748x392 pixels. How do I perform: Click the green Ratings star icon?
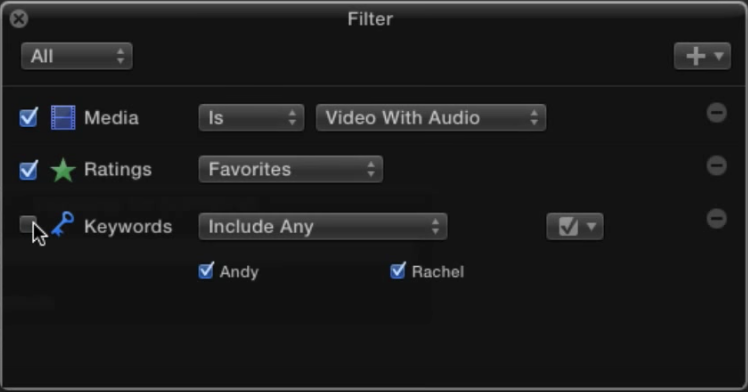tap(63, 170)
